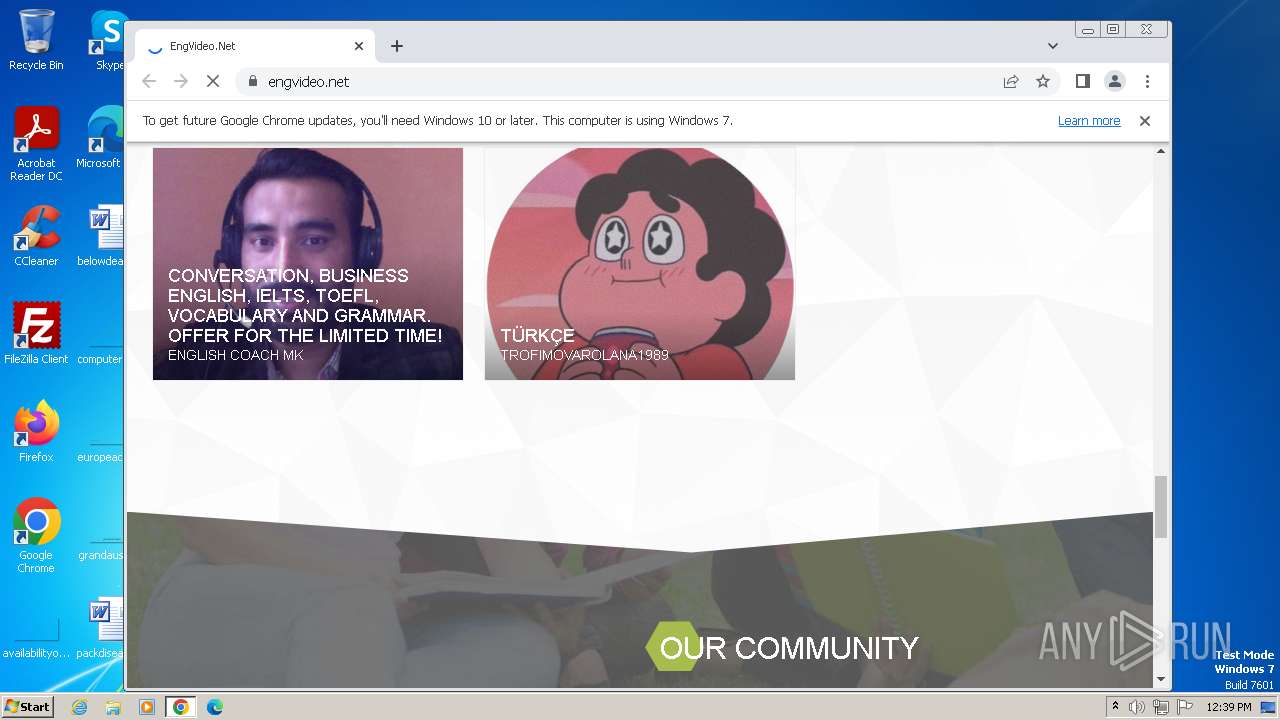Click the TROFIMOVAROLANA1989 username text
This screenshot has height=720, width=1280.
click(x=584, y=356)
